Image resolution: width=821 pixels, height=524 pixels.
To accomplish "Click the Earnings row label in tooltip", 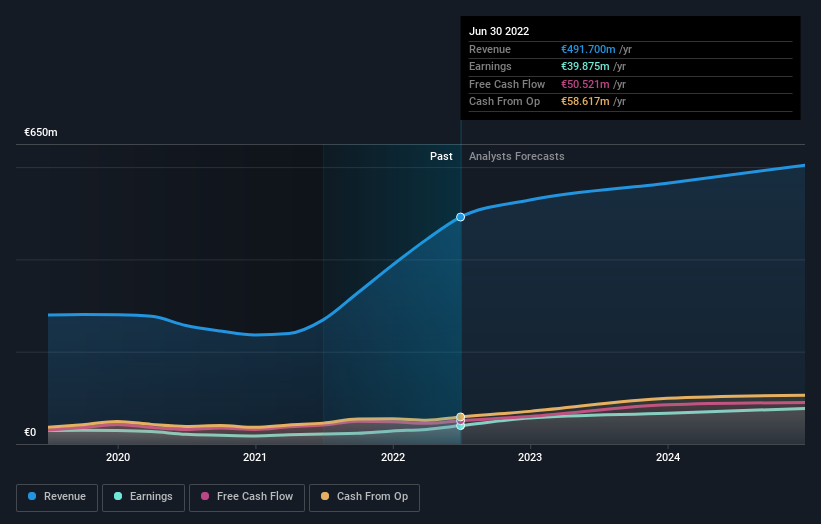I will tap(490, 66).
